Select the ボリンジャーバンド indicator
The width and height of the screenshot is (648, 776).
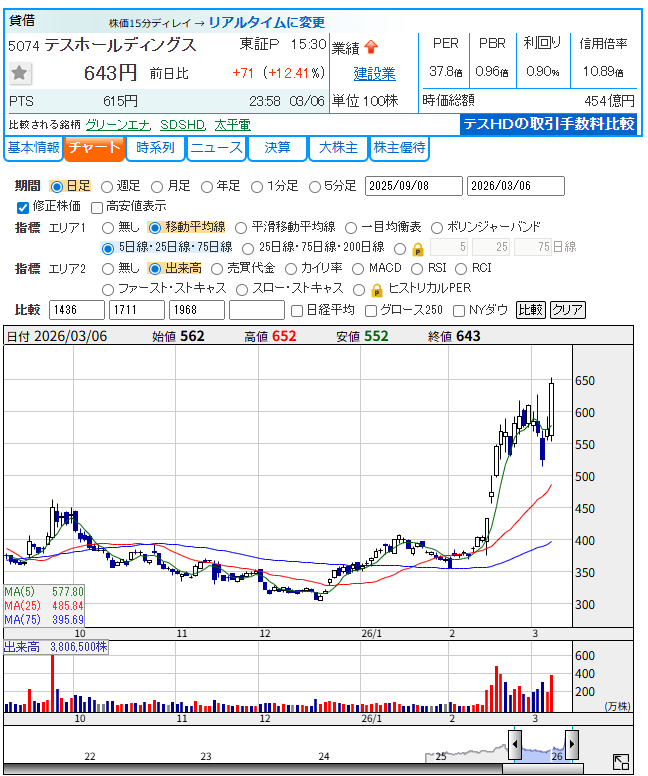(x=437, y=228)
